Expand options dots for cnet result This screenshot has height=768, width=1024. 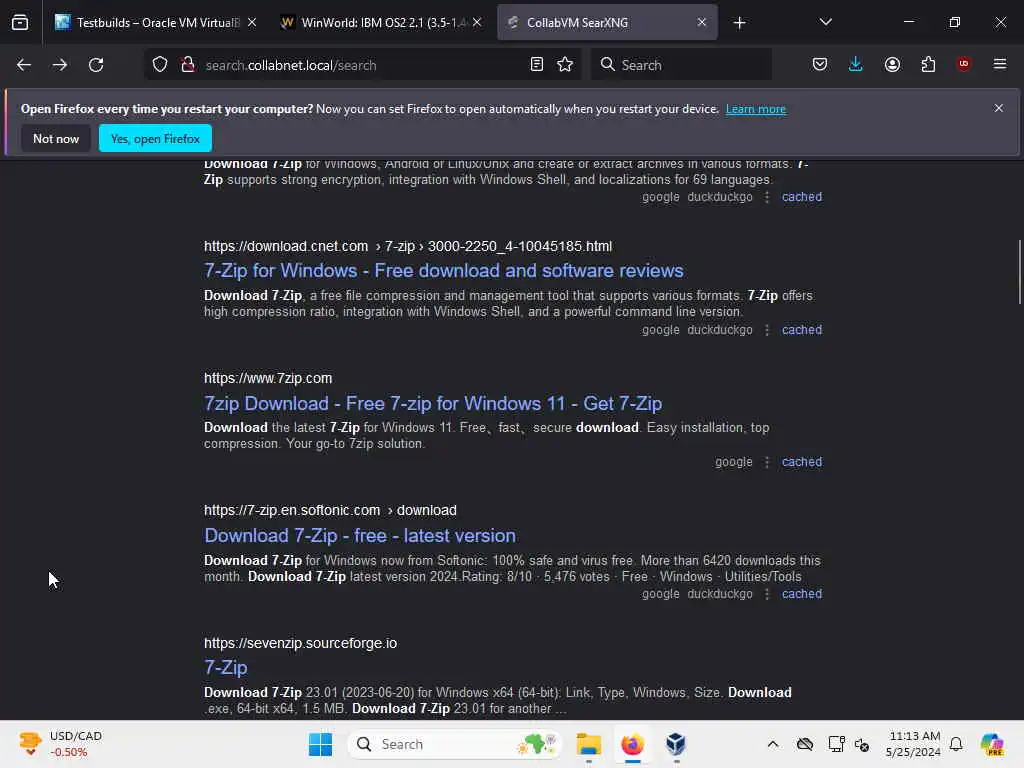click(767, 330)
